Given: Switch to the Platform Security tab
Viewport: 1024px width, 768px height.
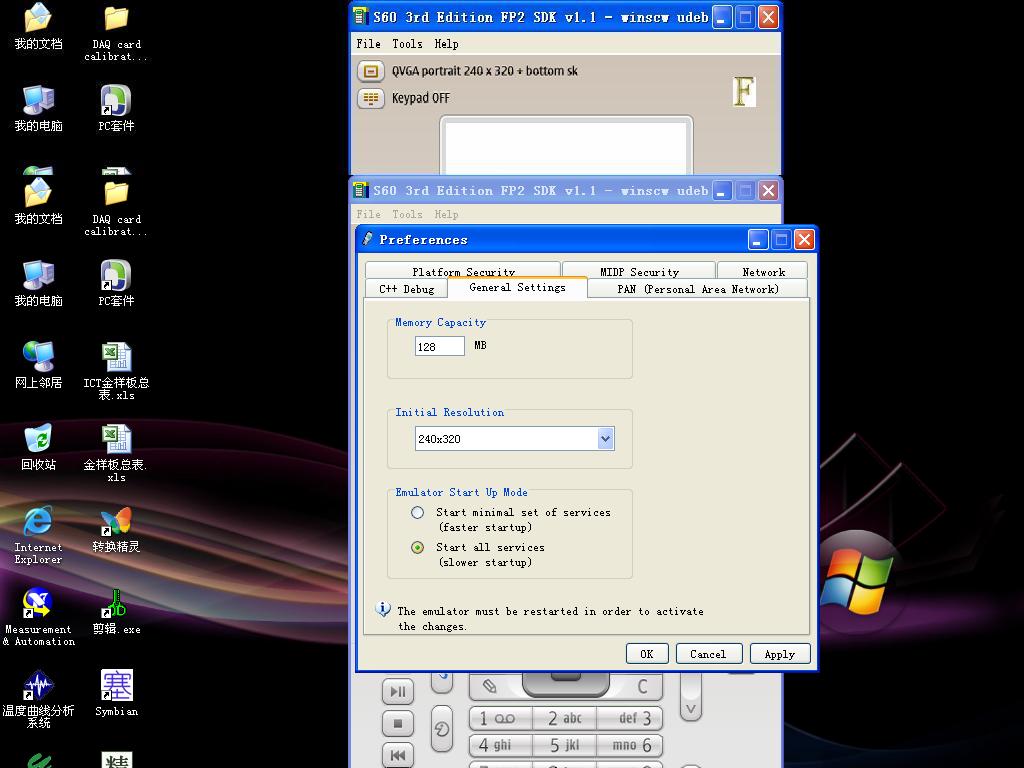Looking at the screenshot, I should (x=463, y=271).
